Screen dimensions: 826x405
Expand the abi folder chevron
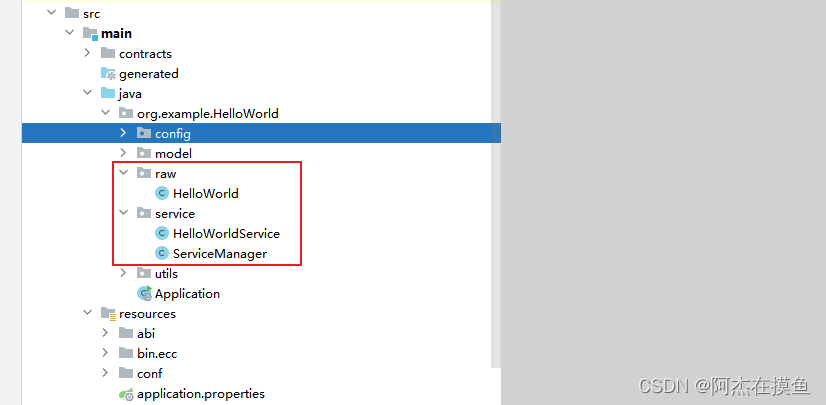click(105, 333)
